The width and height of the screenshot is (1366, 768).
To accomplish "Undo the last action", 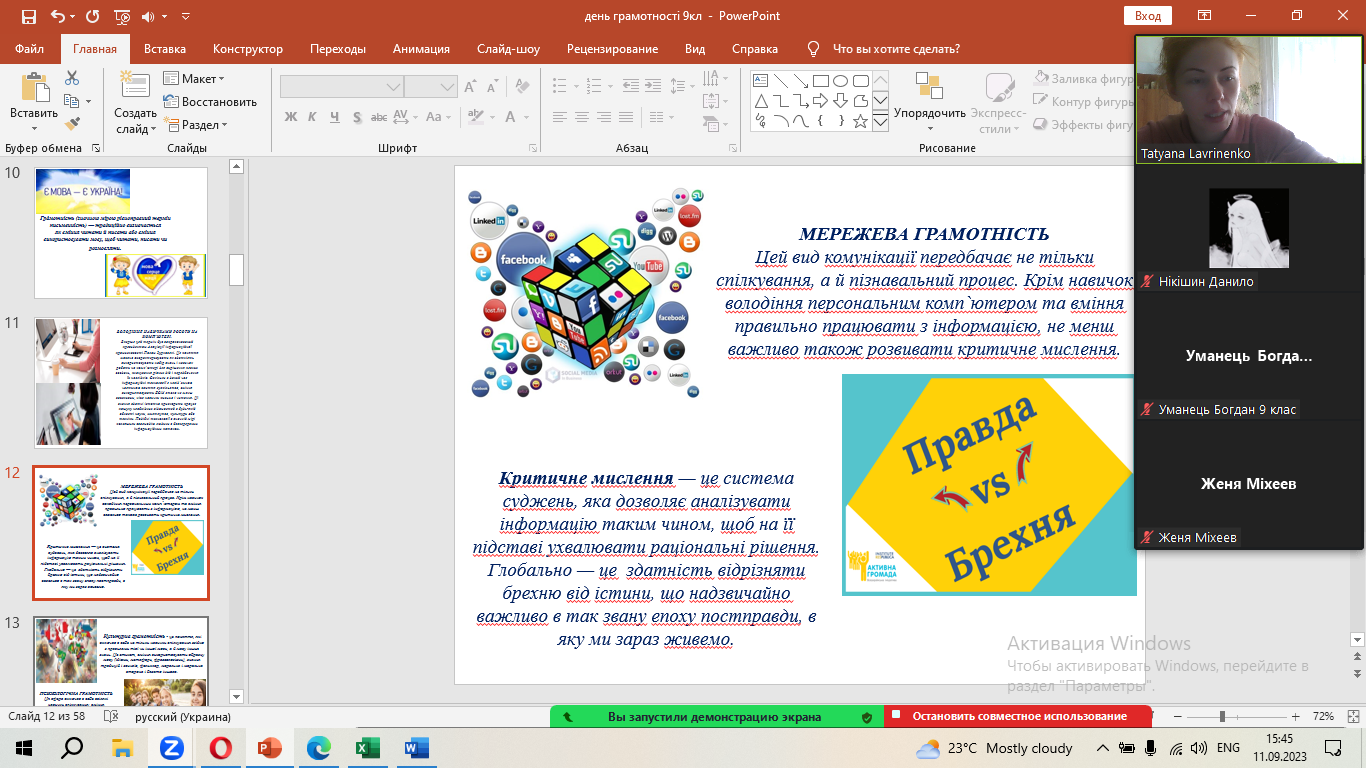I will coord(57,16).
